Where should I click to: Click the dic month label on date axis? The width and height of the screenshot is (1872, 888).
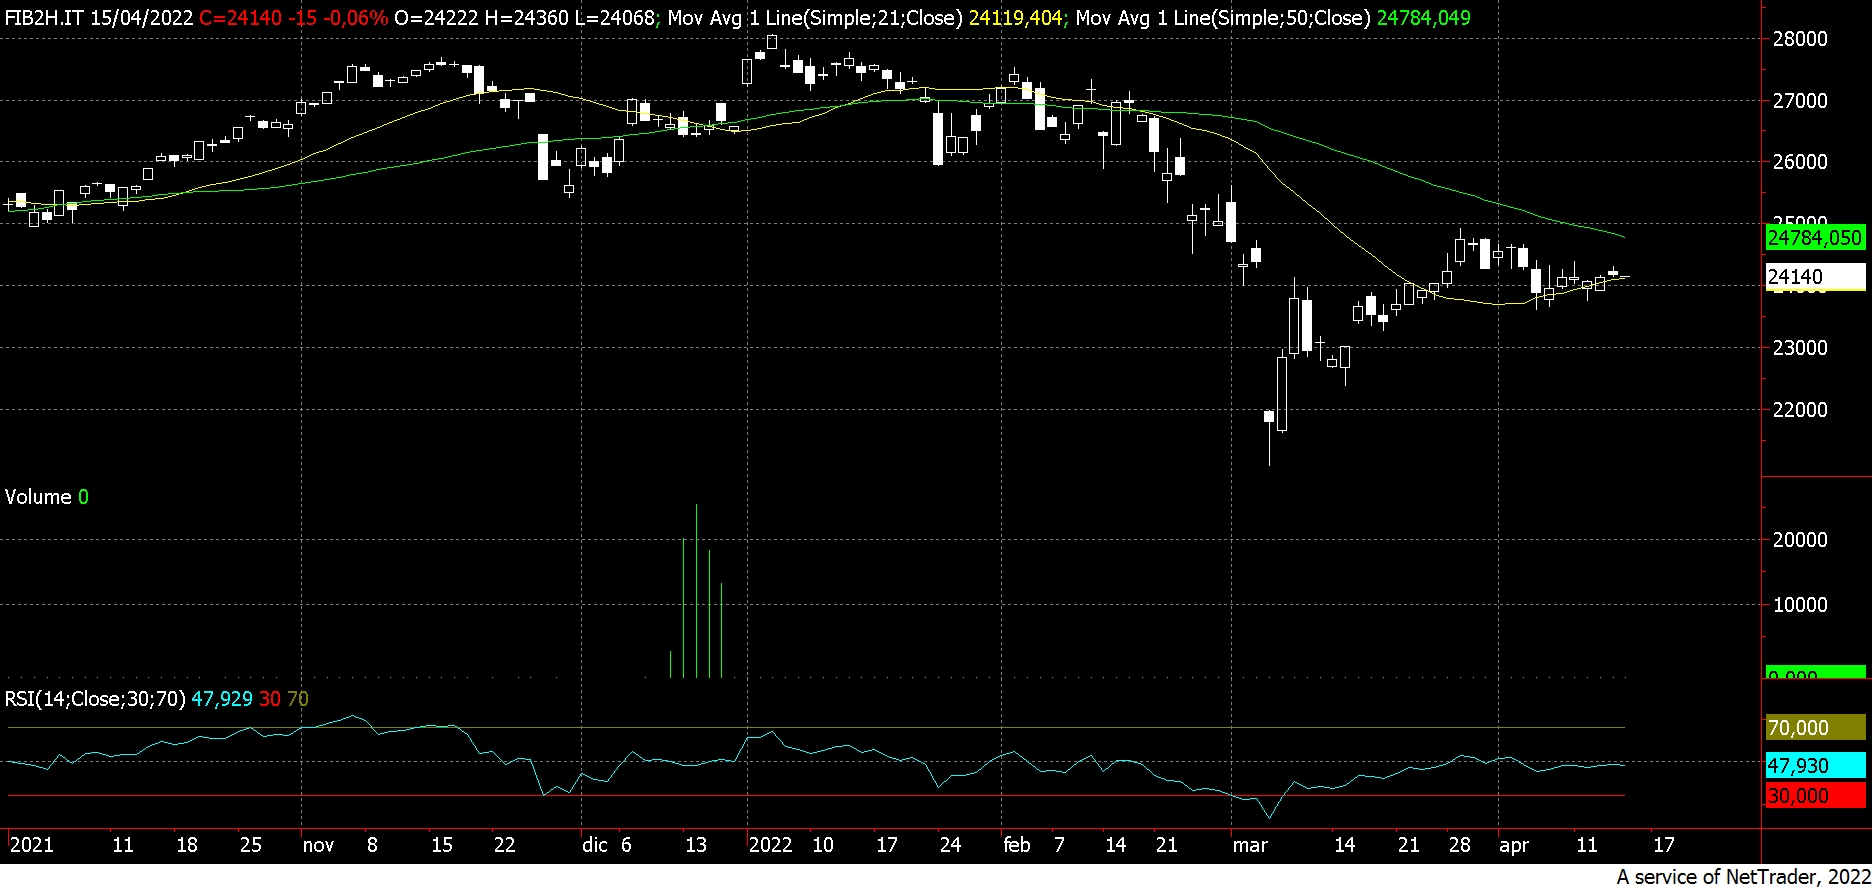(595, 846)
